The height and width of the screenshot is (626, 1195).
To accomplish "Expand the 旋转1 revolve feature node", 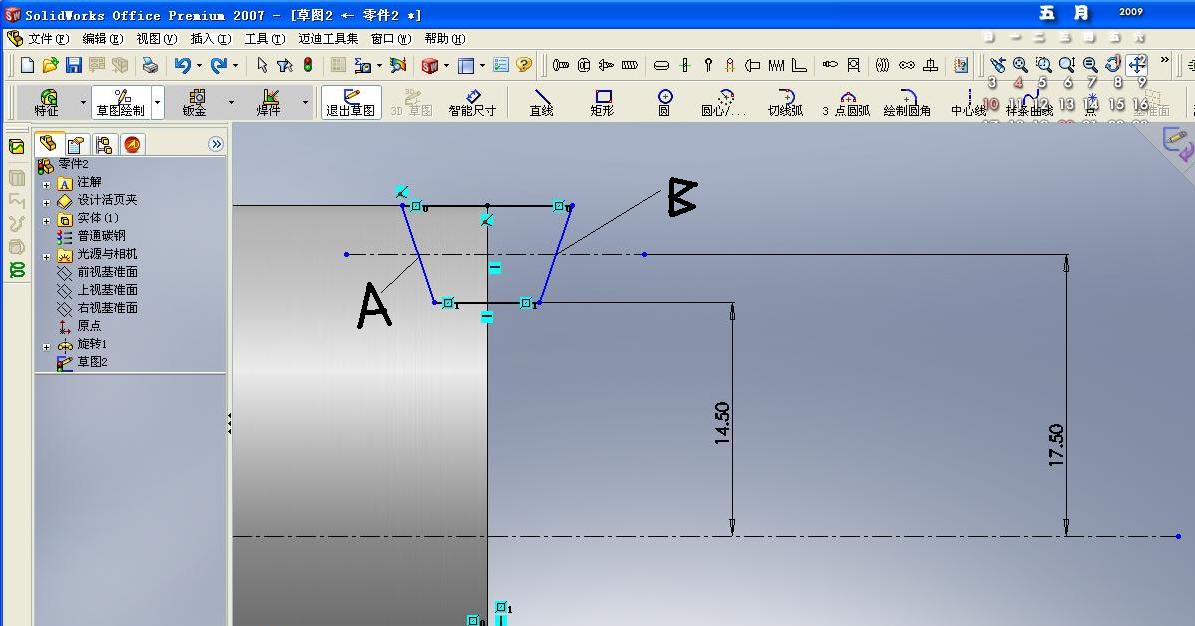I will (x=46, y=347).
